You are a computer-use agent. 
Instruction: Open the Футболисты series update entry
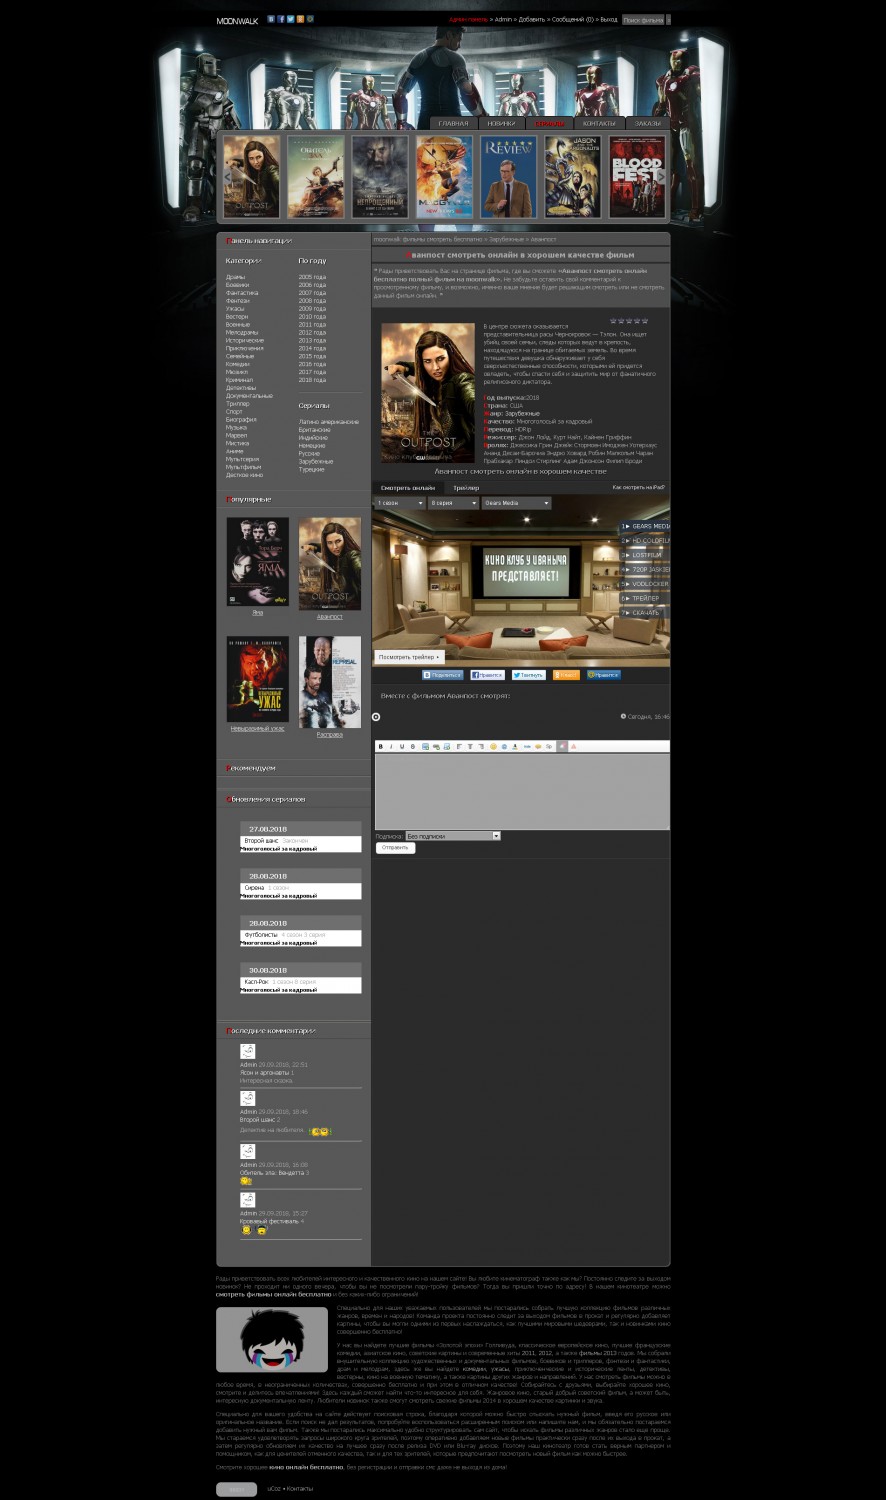pos(261,935)
